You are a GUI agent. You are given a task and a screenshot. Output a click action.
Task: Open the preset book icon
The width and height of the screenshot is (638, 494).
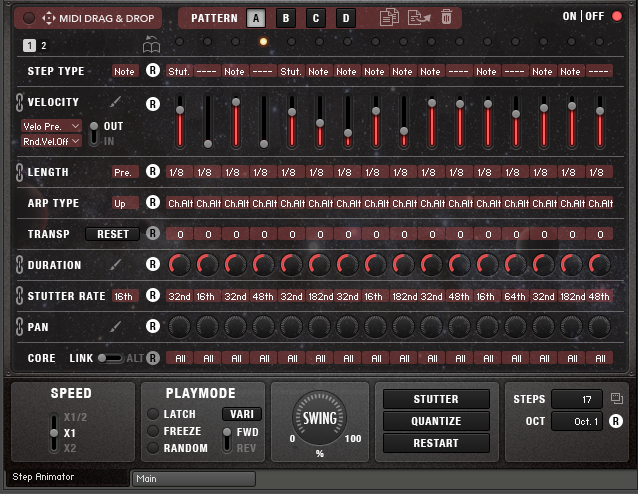[151, 45]
